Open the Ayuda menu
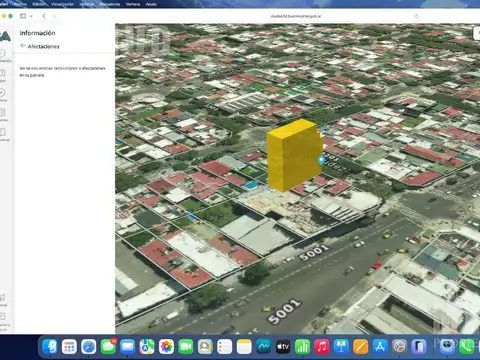 coord(151,4)
